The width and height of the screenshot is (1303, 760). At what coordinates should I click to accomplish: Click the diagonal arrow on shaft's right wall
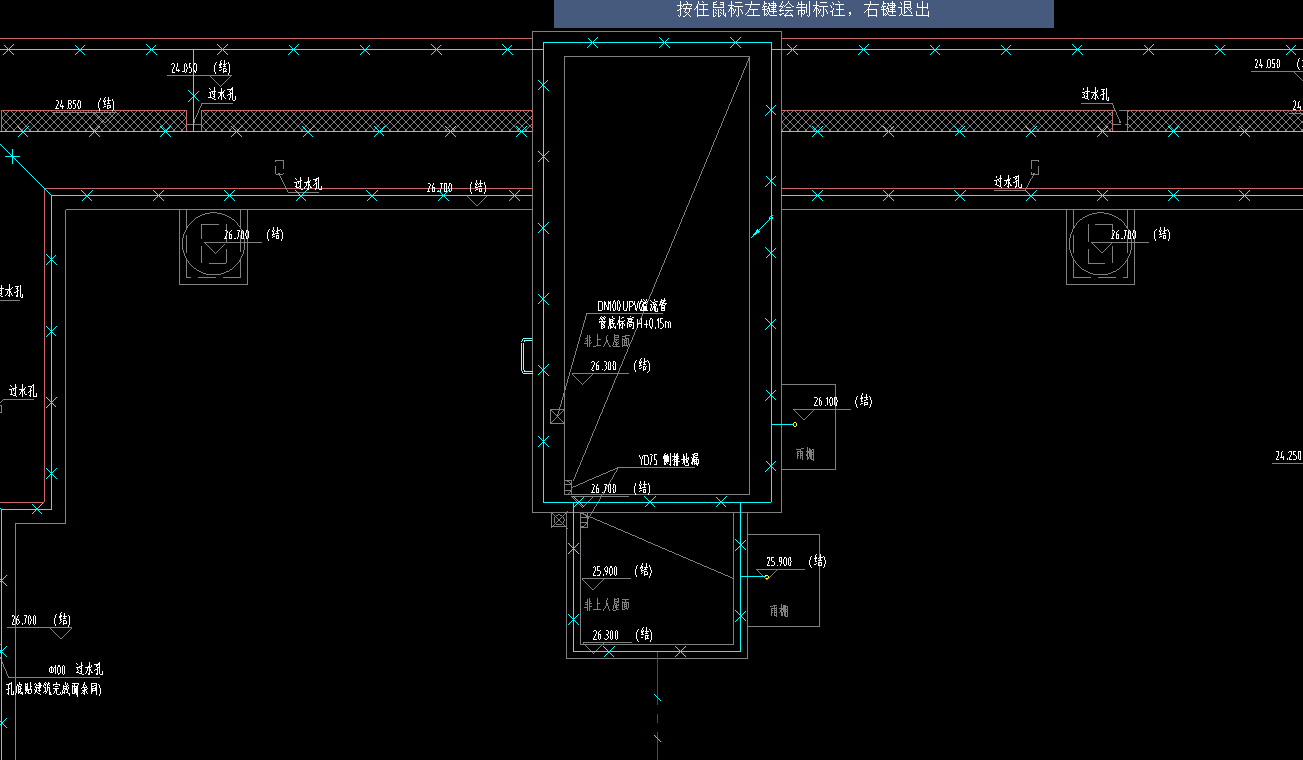(x=763, y=227)
